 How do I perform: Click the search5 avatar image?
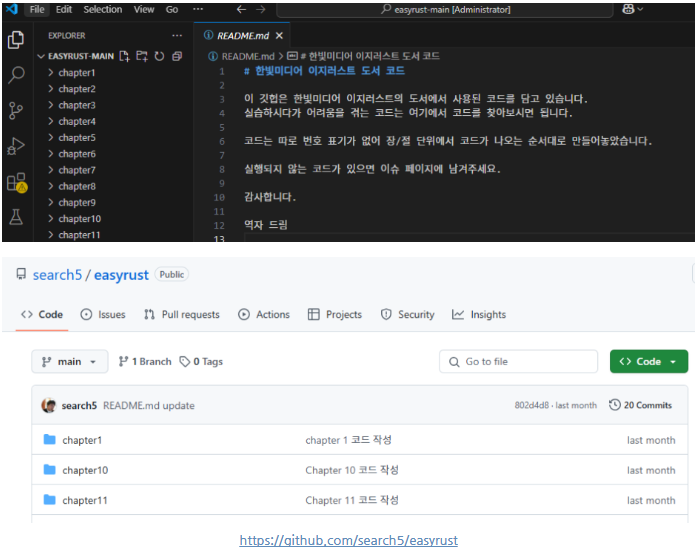49,405
